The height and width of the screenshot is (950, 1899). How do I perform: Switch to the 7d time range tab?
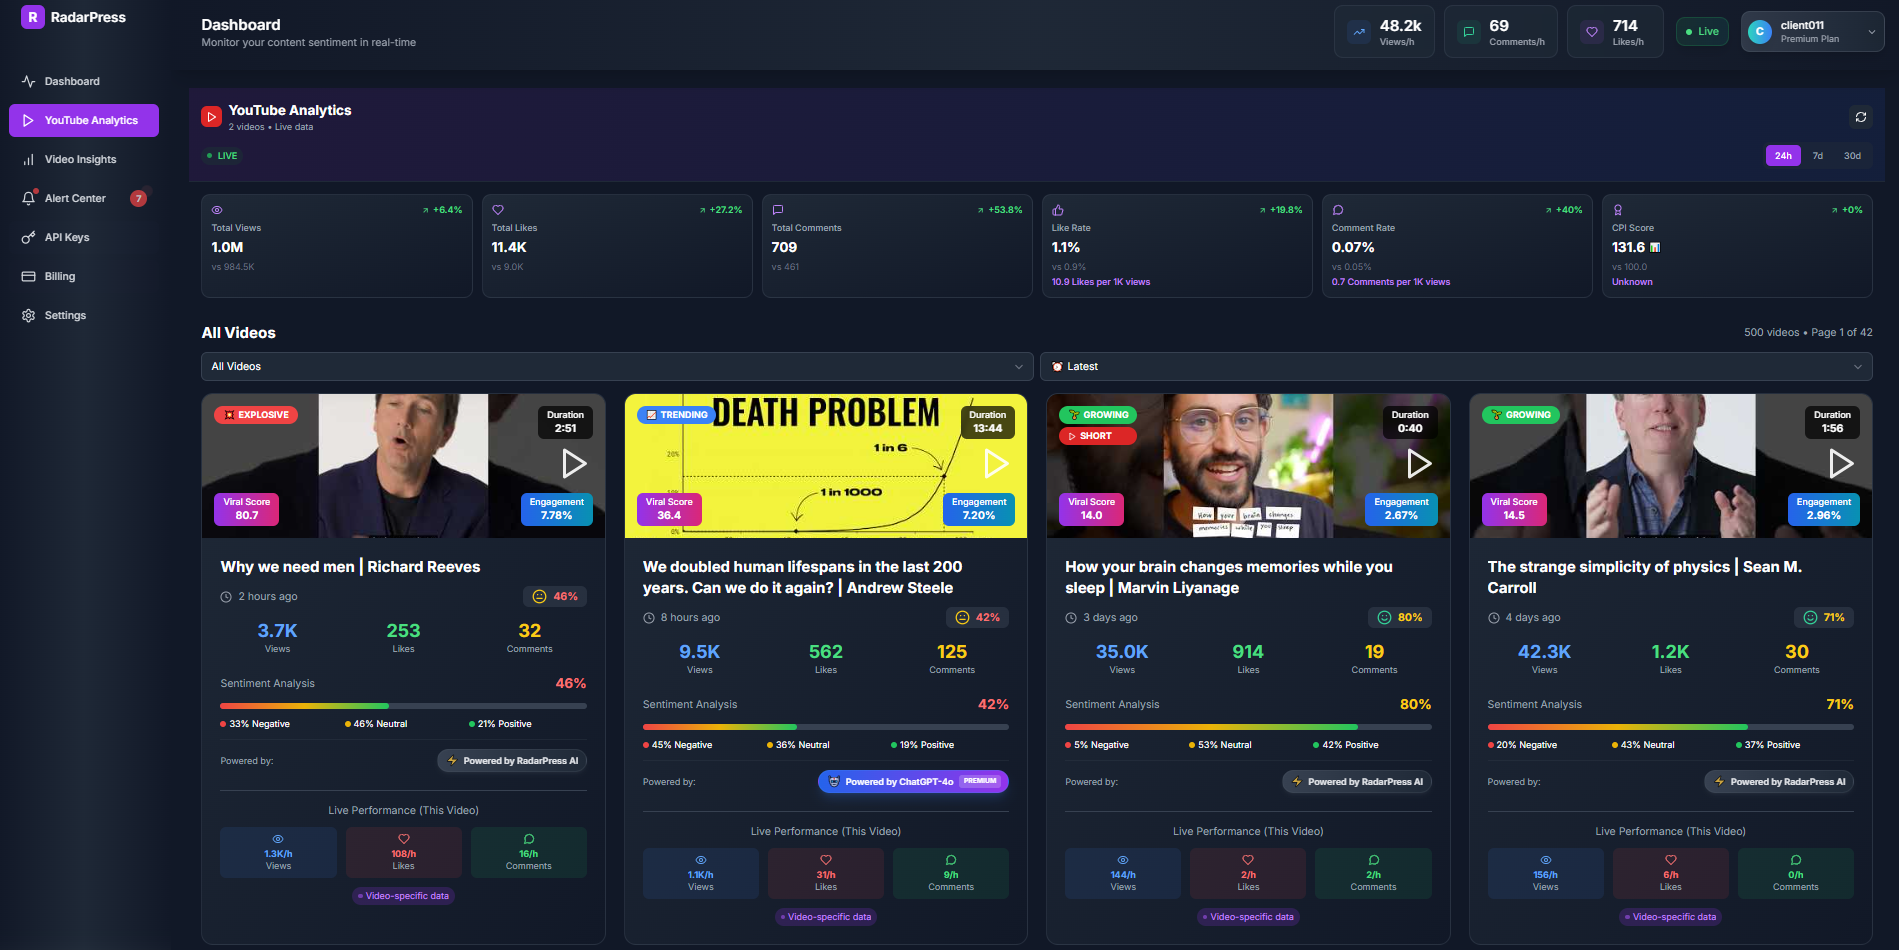click(1818, 155)
